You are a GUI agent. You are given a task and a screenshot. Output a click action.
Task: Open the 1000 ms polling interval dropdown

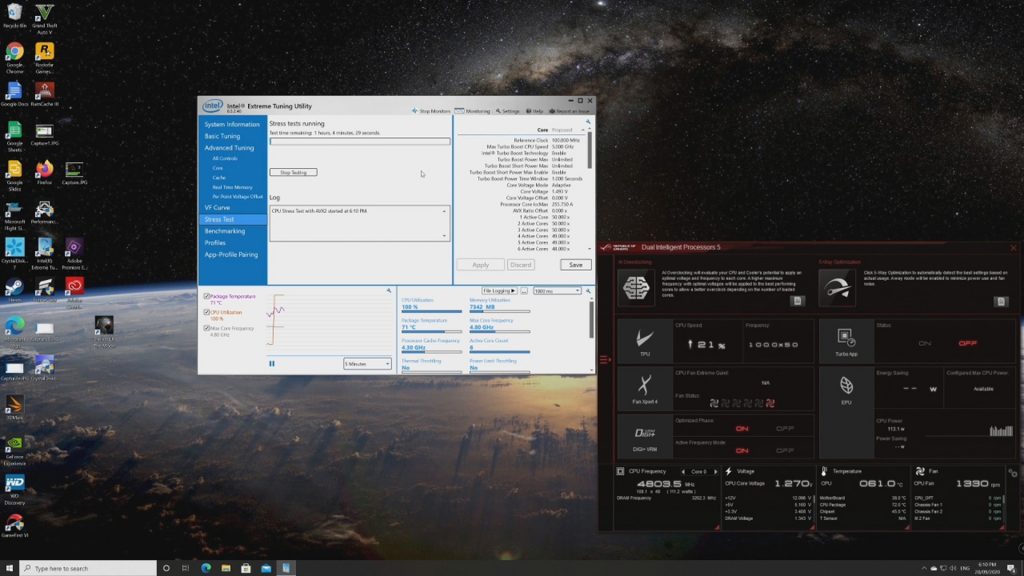pos(556,291)
